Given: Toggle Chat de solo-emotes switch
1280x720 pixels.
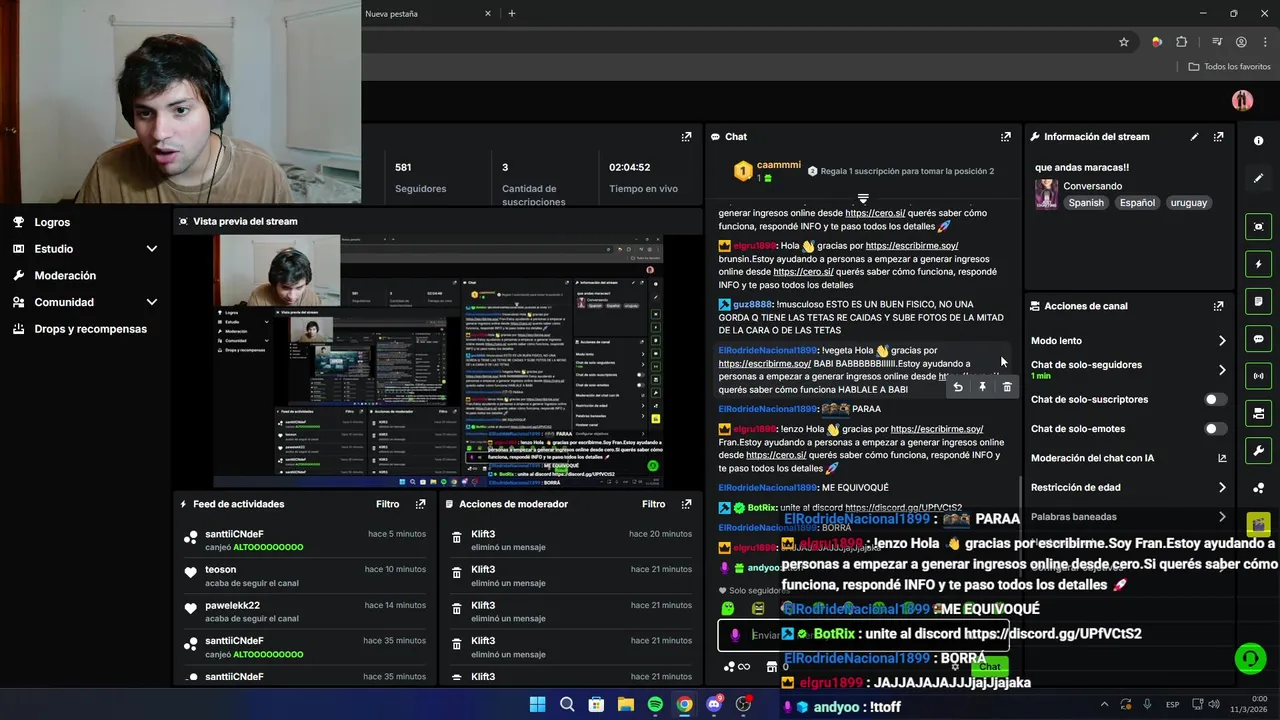Looking at the screenshot, I should (1215, 429).
